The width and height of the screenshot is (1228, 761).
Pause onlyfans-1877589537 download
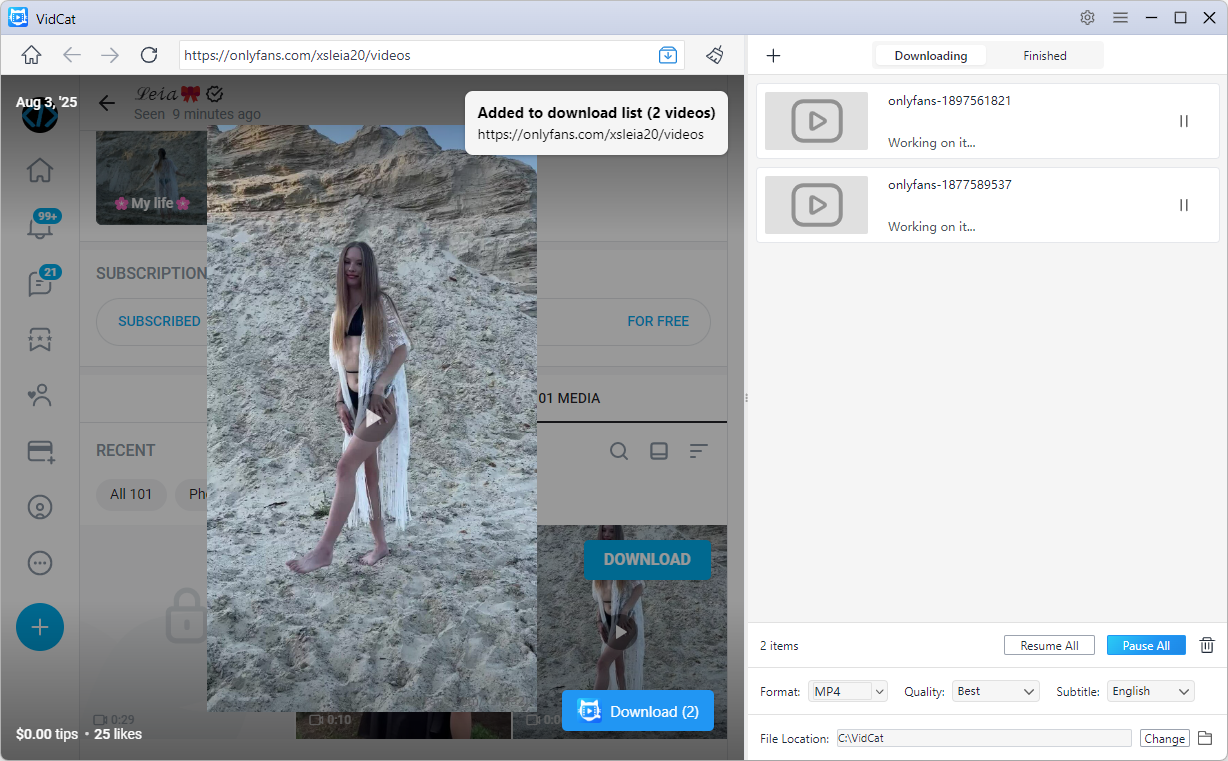1184,205
